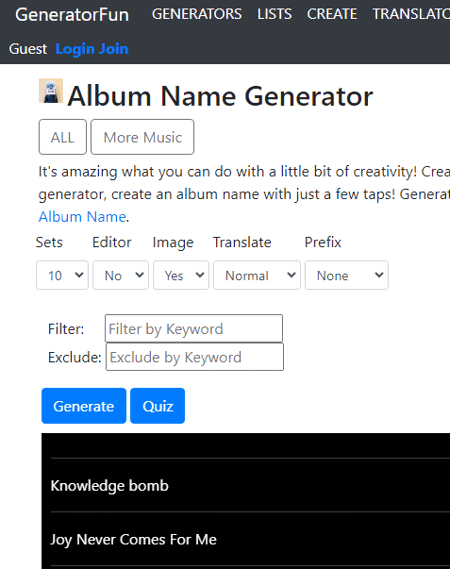Open the GENERATORS menu
450x569 pixels.
click(x=197, y=14)
